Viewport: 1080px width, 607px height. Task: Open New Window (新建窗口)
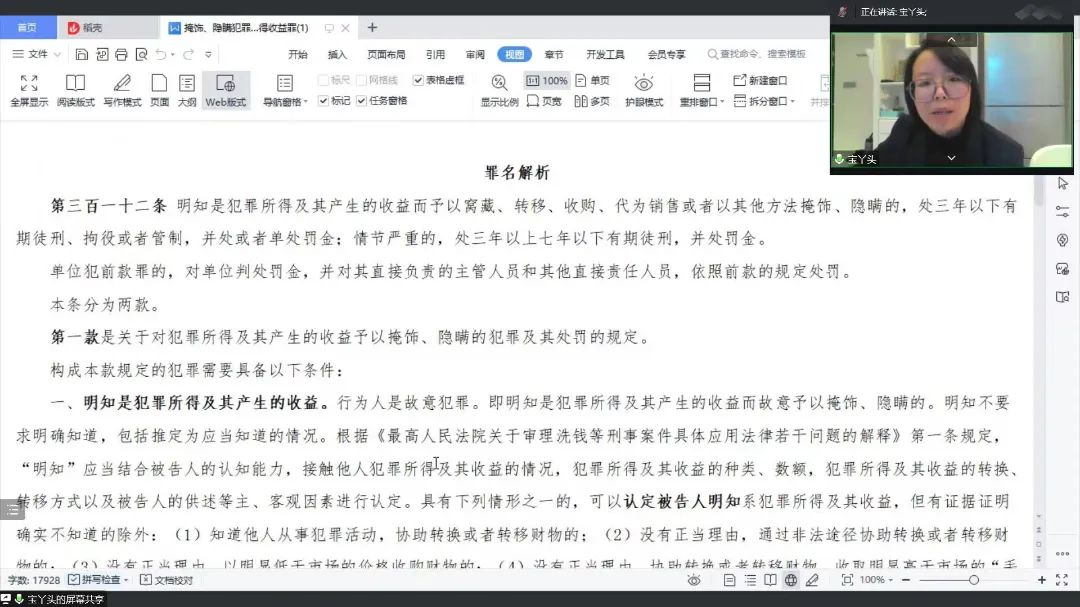[x=760, y=81]
